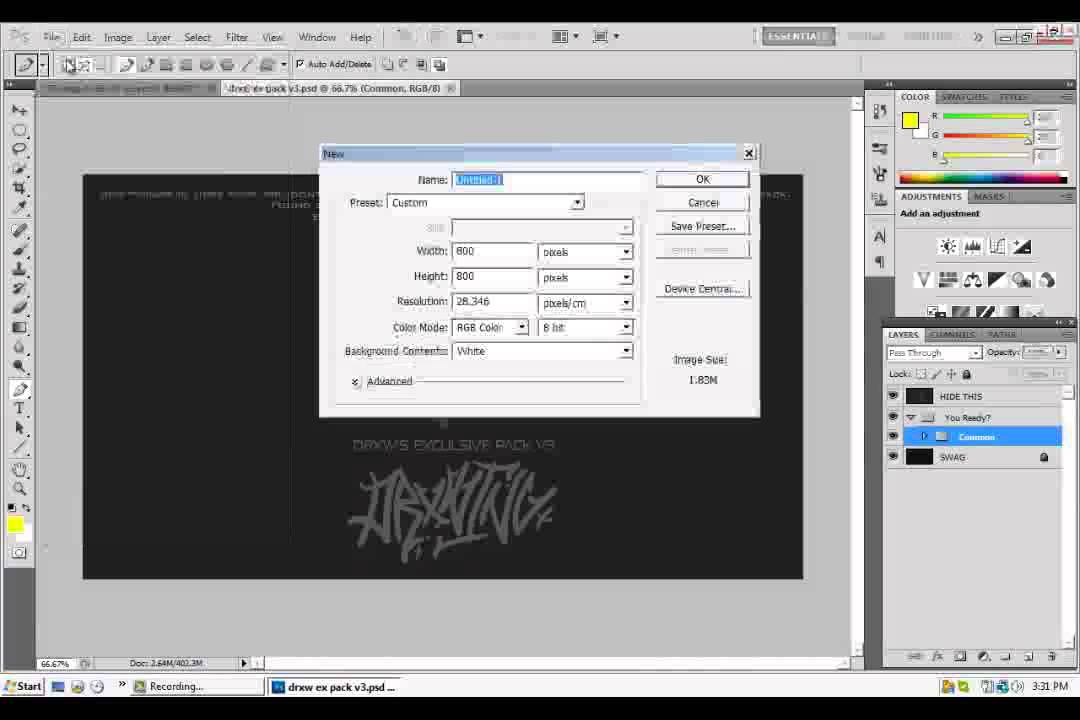Toggle Auto Add/Delete checkbox
The image size is (1080, 720).
point(300,64)
